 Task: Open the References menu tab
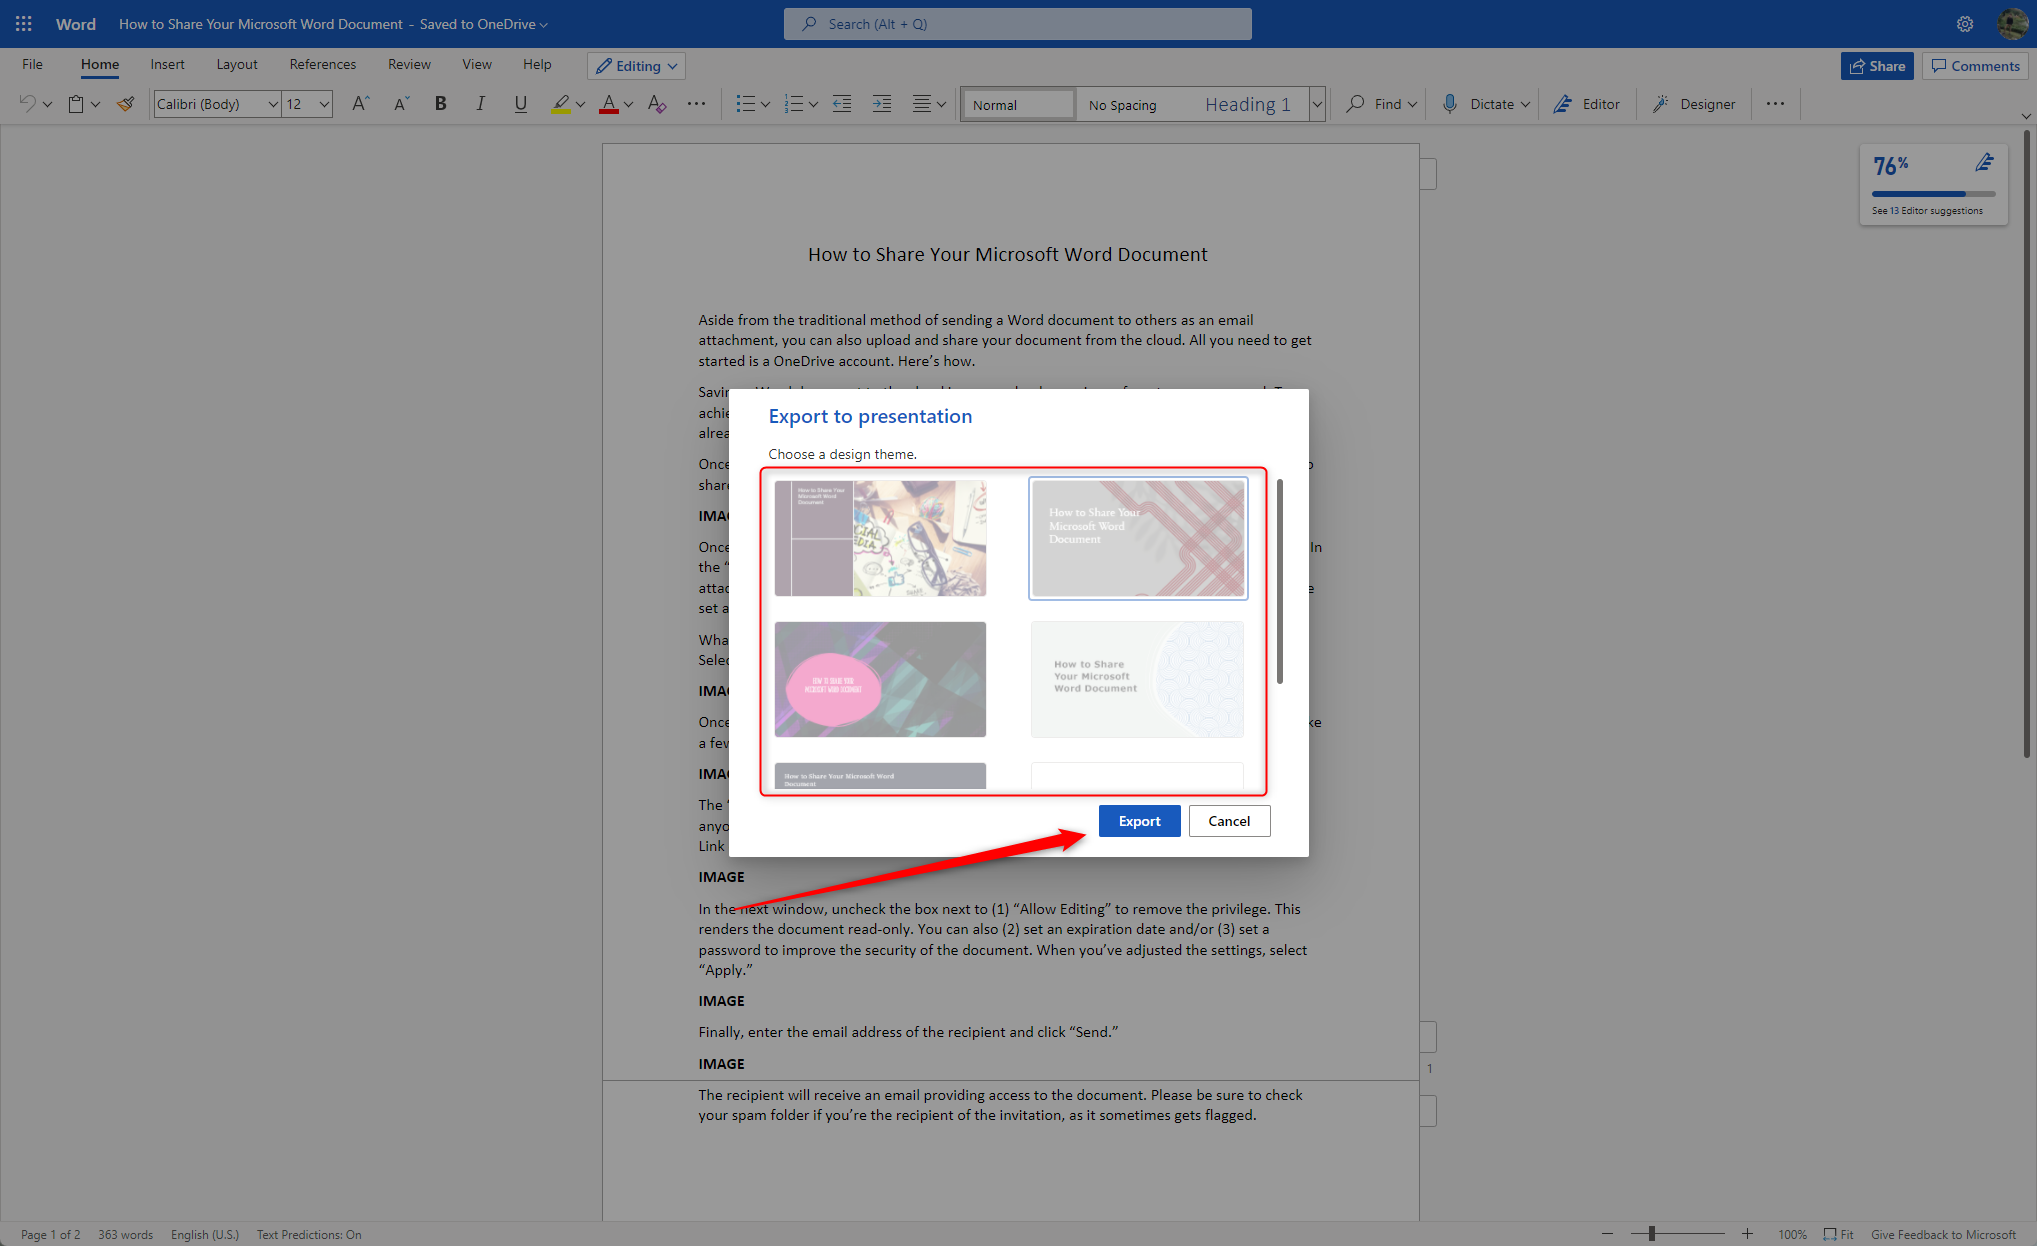click(x=322, y=66)
